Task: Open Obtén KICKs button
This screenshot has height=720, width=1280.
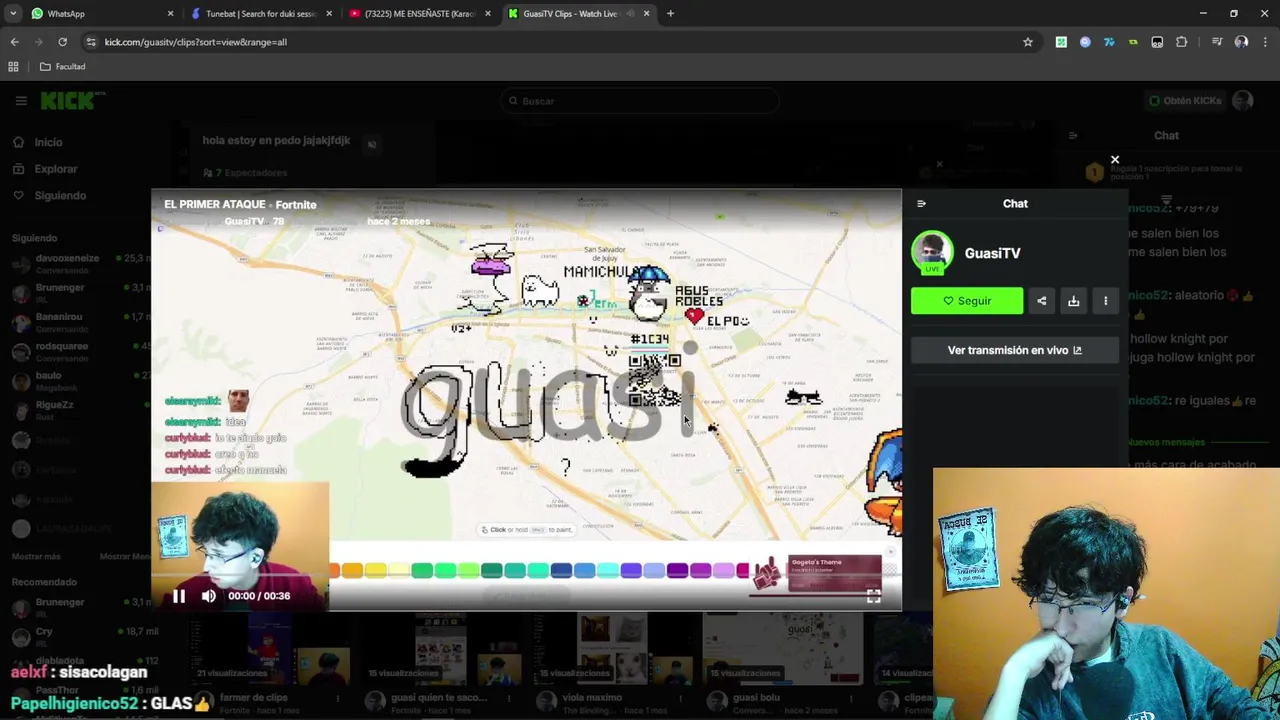Action: [1185, 101]
